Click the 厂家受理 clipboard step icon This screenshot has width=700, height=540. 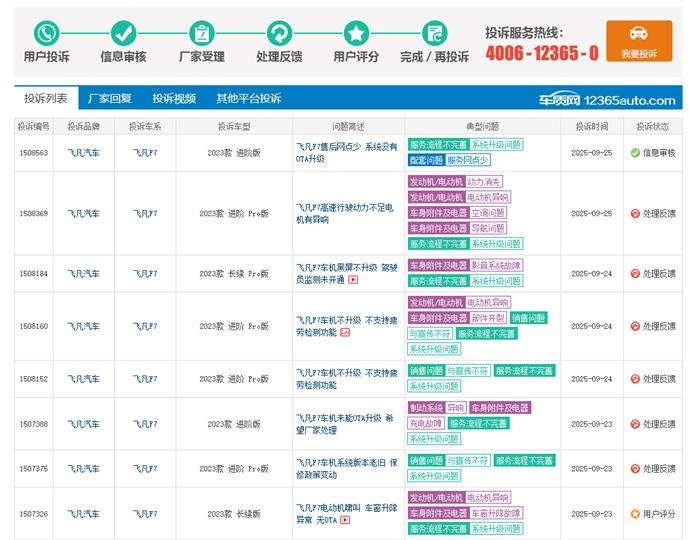coord(201,32)
